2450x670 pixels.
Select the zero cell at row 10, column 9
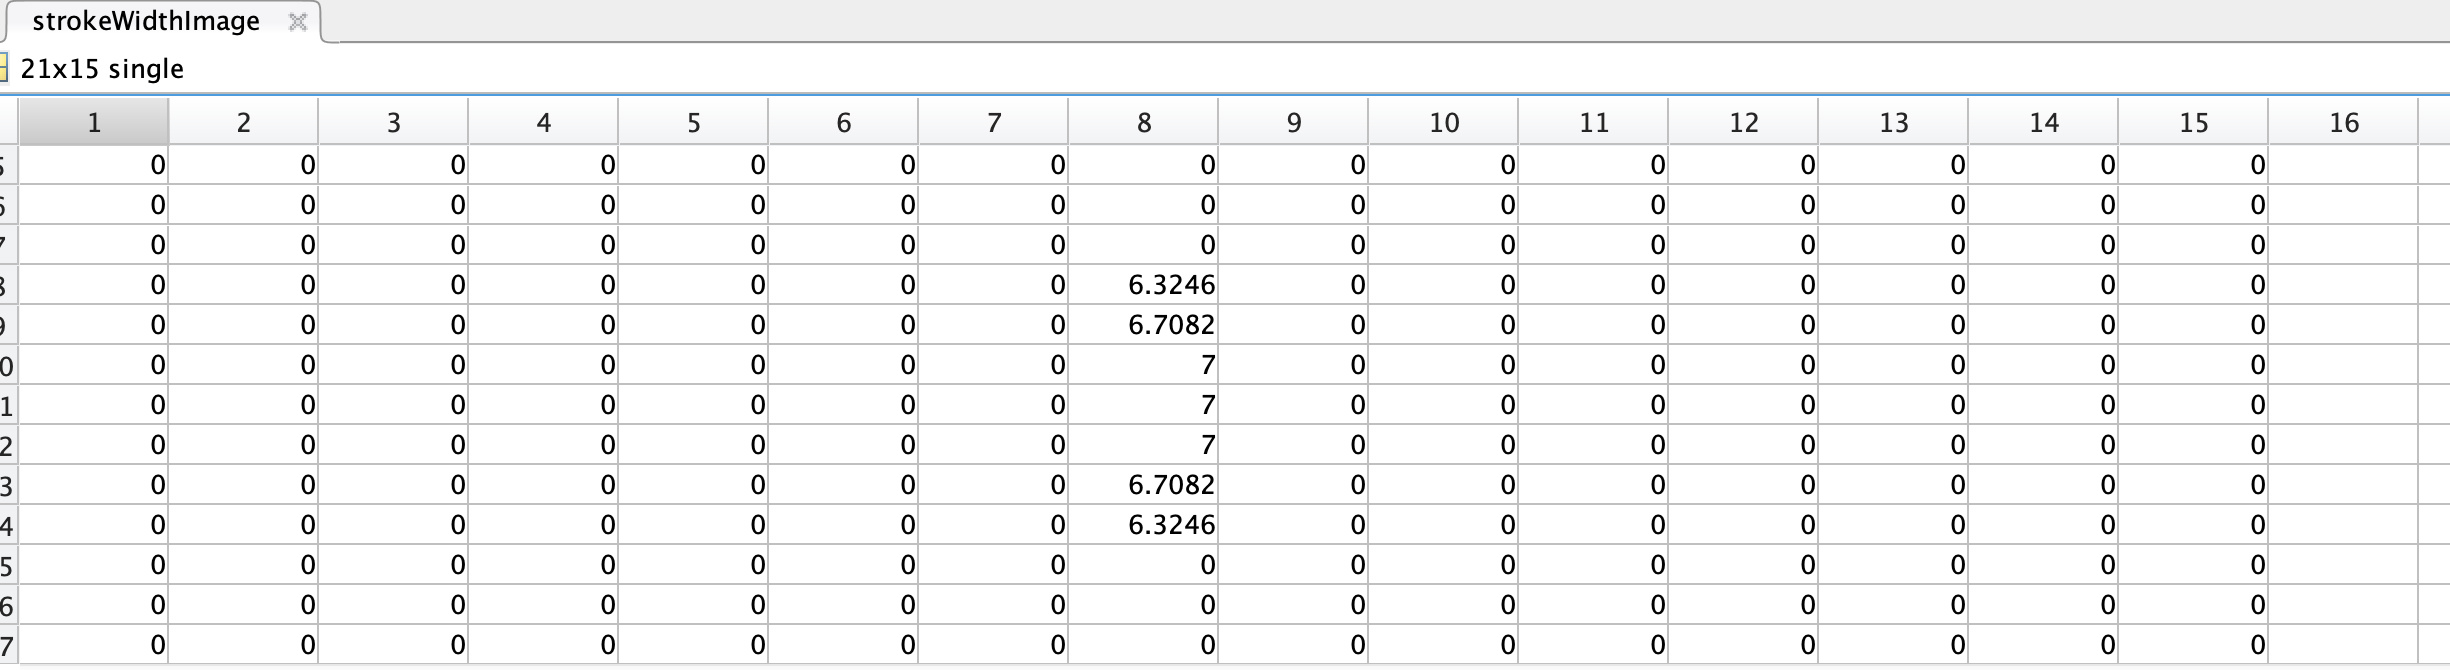[1294, 365]
